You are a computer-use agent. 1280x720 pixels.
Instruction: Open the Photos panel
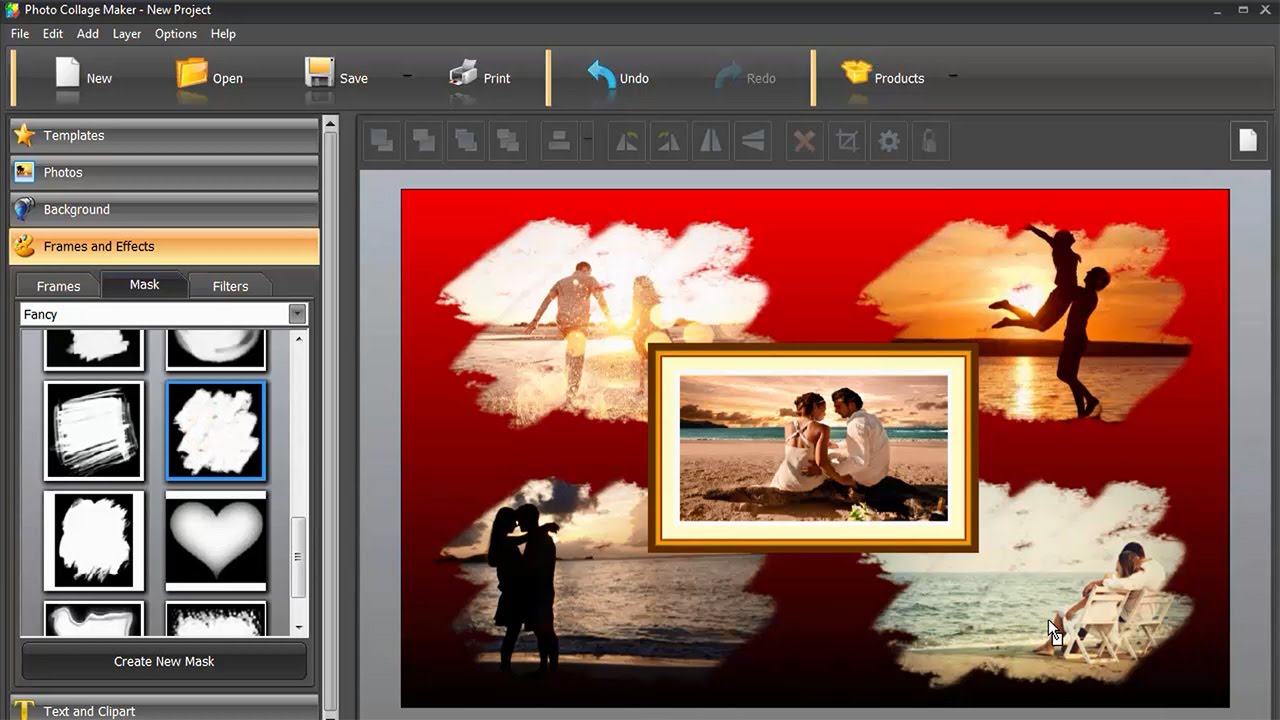point(63,172)
